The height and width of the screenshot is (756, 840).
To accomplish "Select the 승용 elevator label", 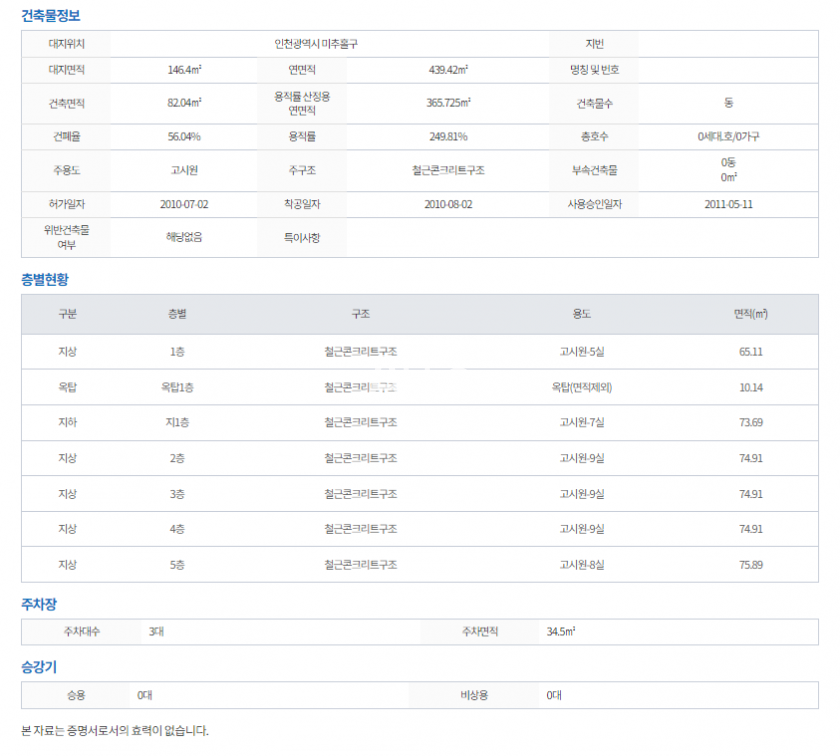I will tap(76, 695).
